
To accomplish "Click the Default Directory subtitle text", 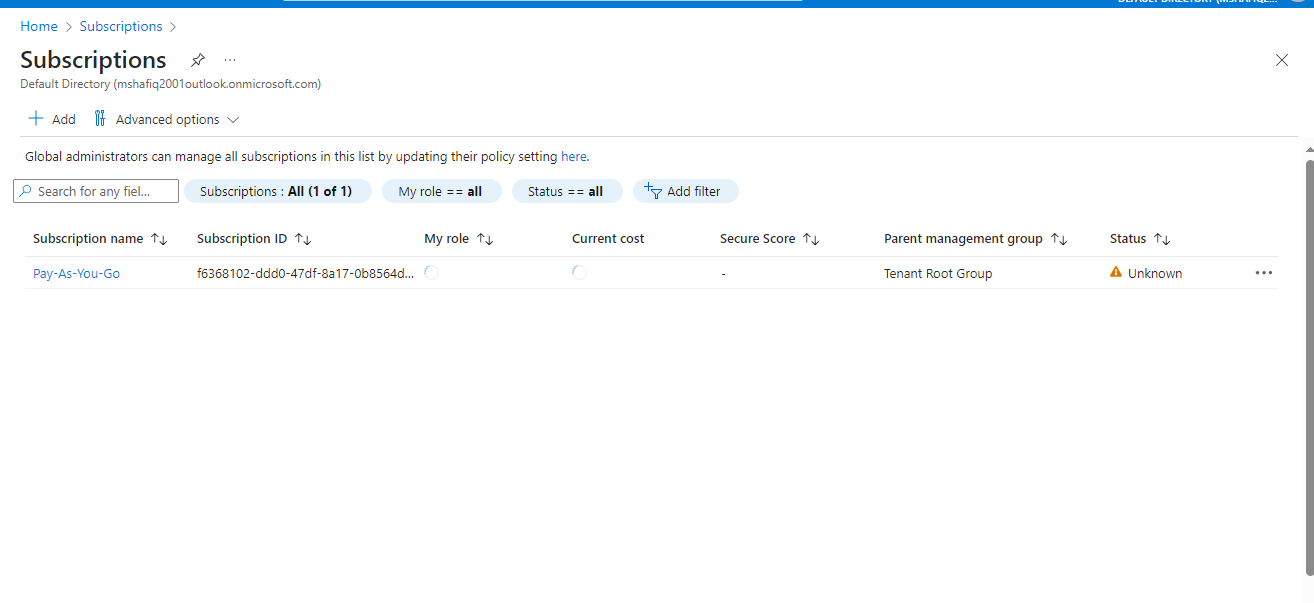I will tap(170, 84).
